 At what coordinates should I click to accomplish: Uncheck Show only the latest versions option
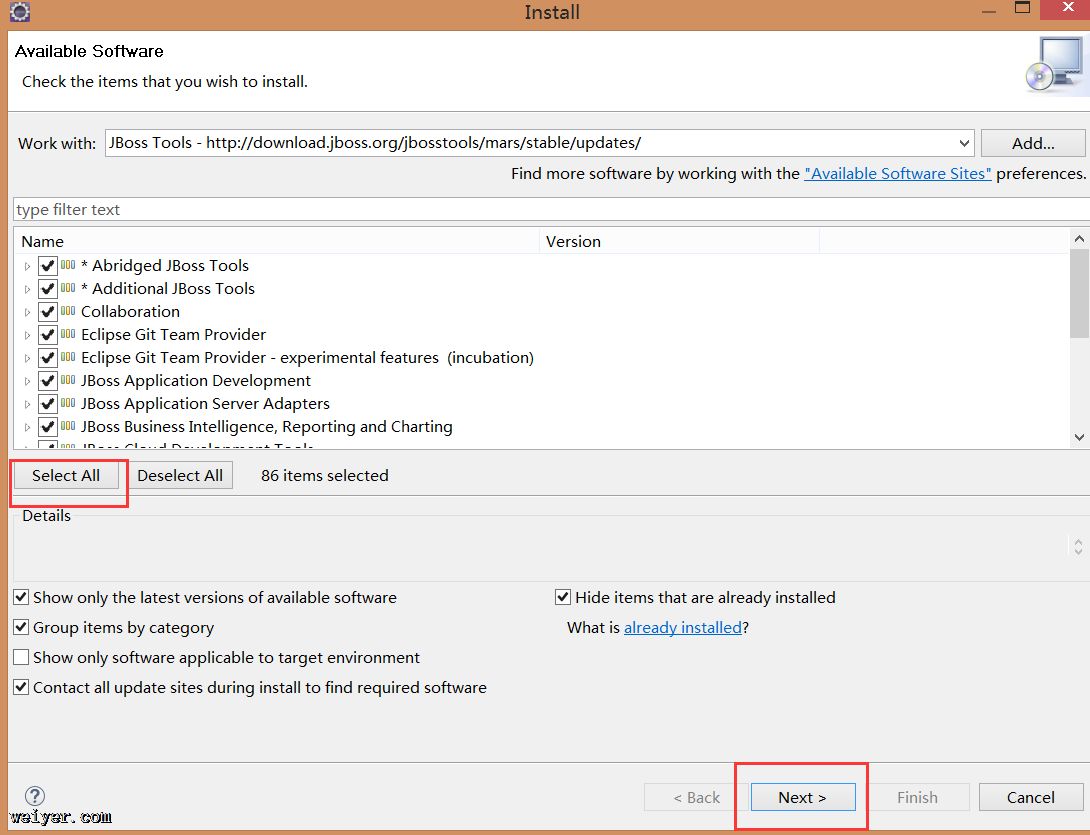(21, 597)
